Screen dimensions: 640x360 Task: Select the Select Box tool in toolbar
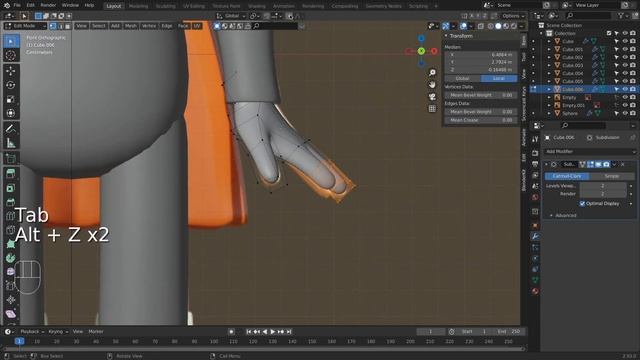[x=11, y=41]
